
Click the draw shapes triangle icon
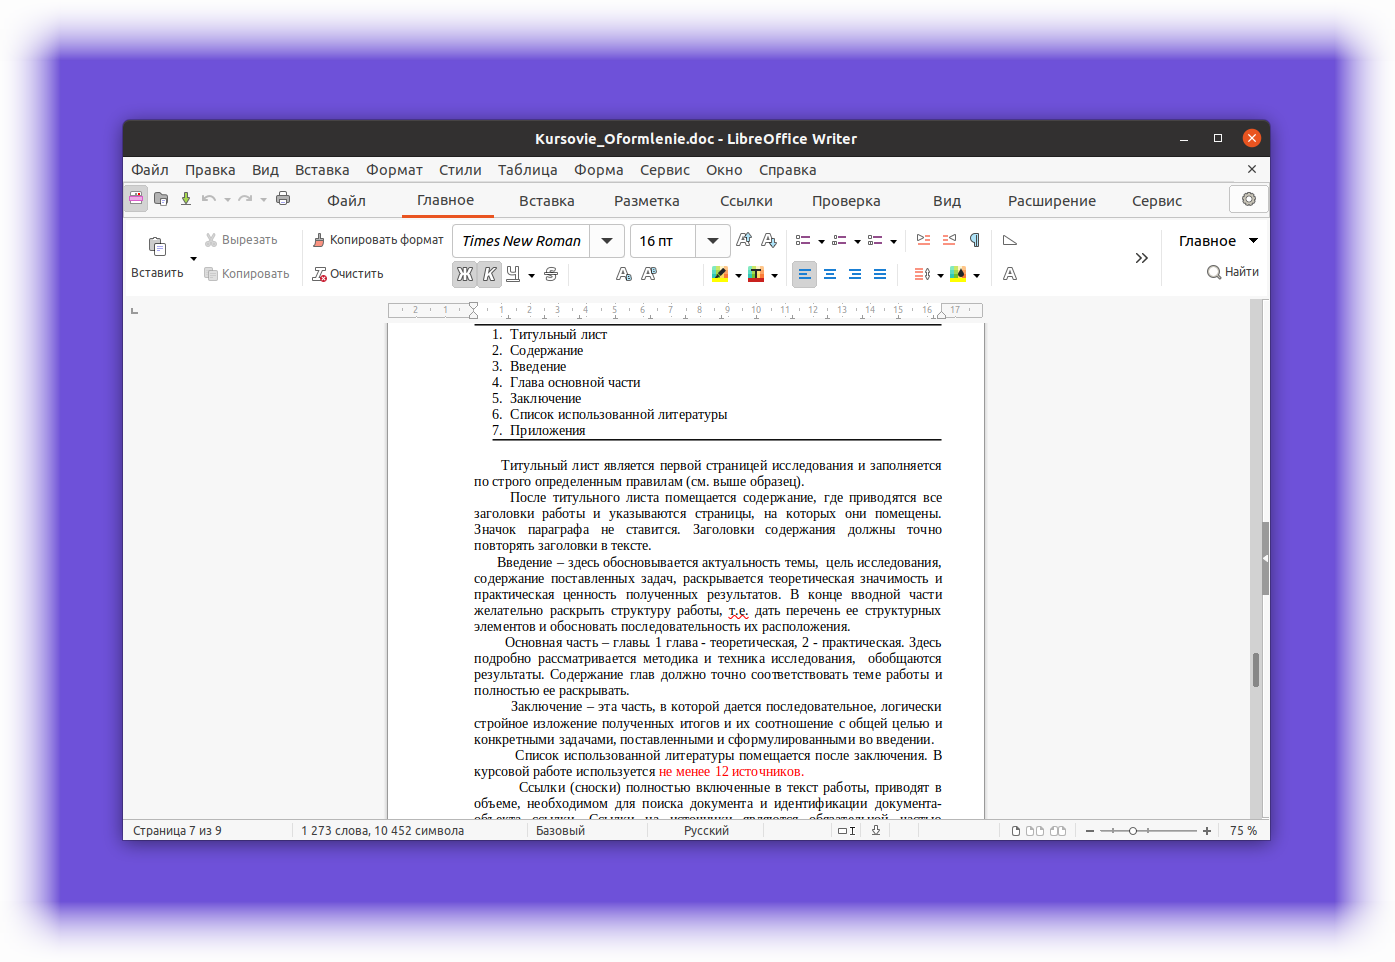tap(1010, 240)
